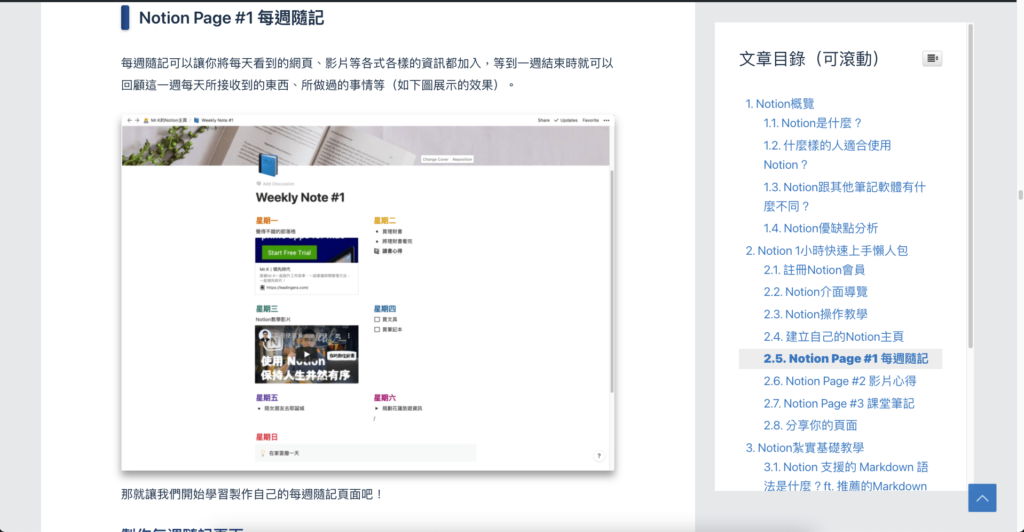Open the Weekly Note #1 screenshot image
This screenshot has height=532, width=1024.
368,293
